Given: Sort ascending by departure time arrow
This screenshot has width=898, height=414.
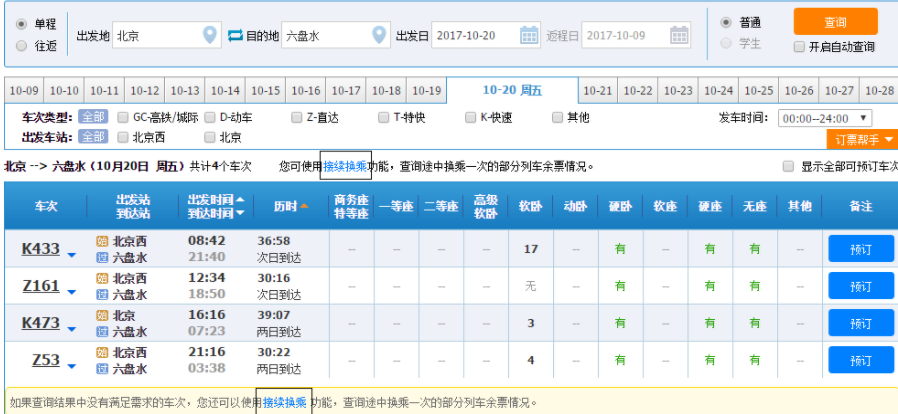Looking at the screenshot, I should [240, 200].
